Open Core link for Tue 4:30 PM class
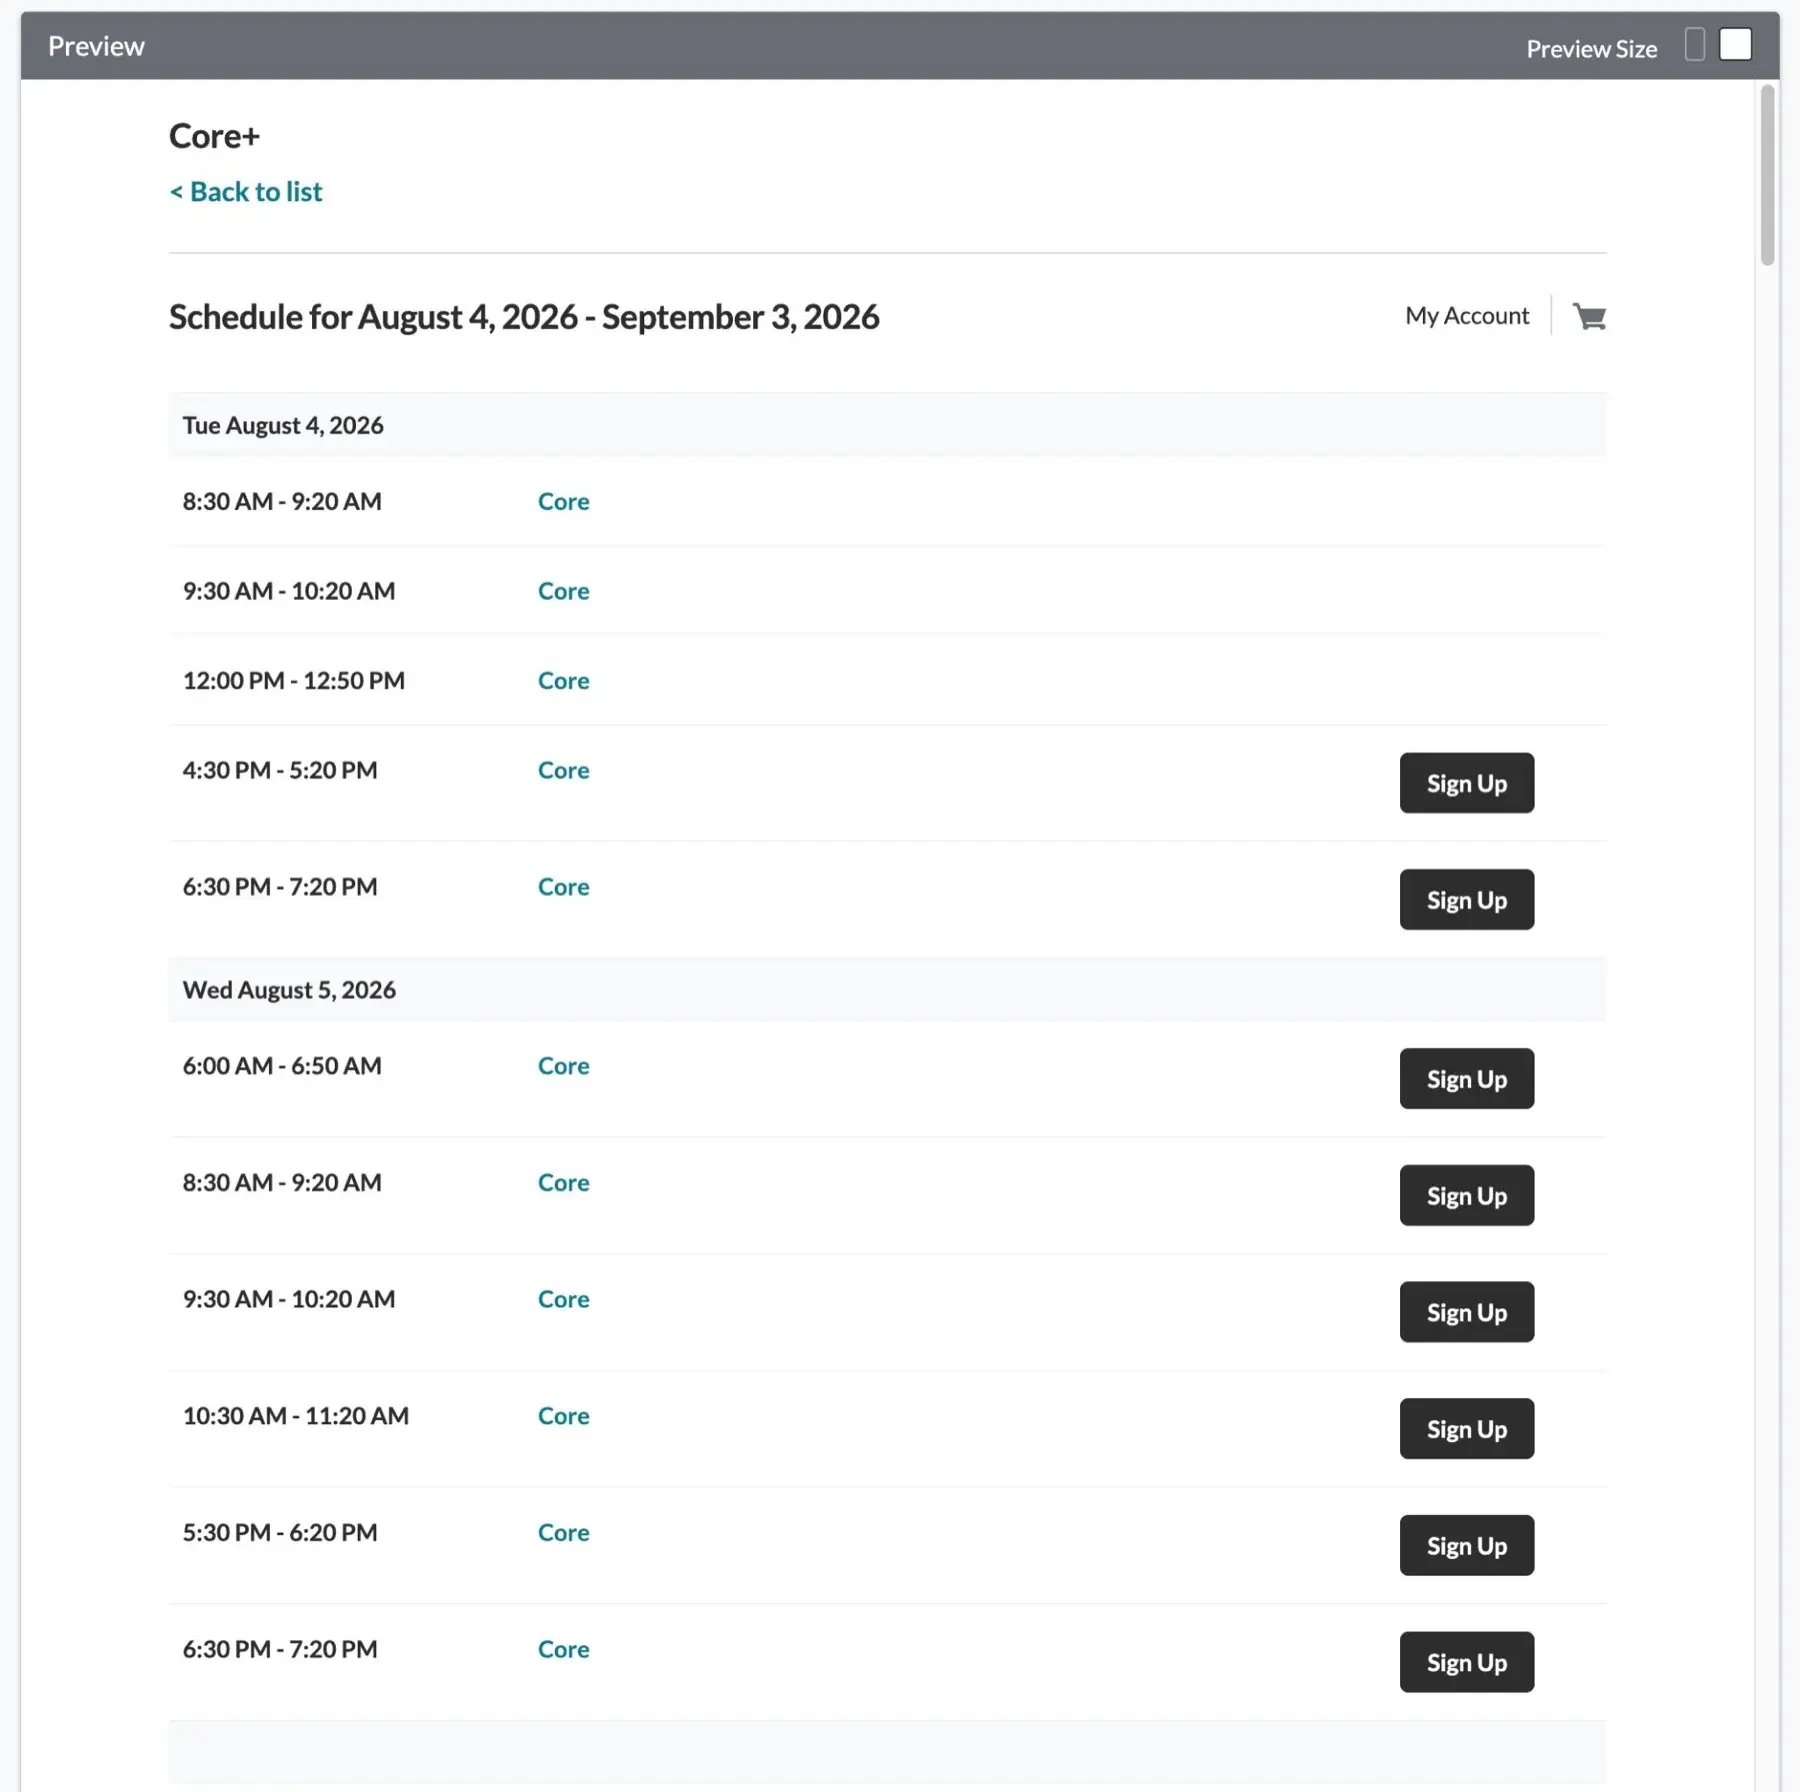Viewport: 1800px width, 1792px height. tap(563, 771)
